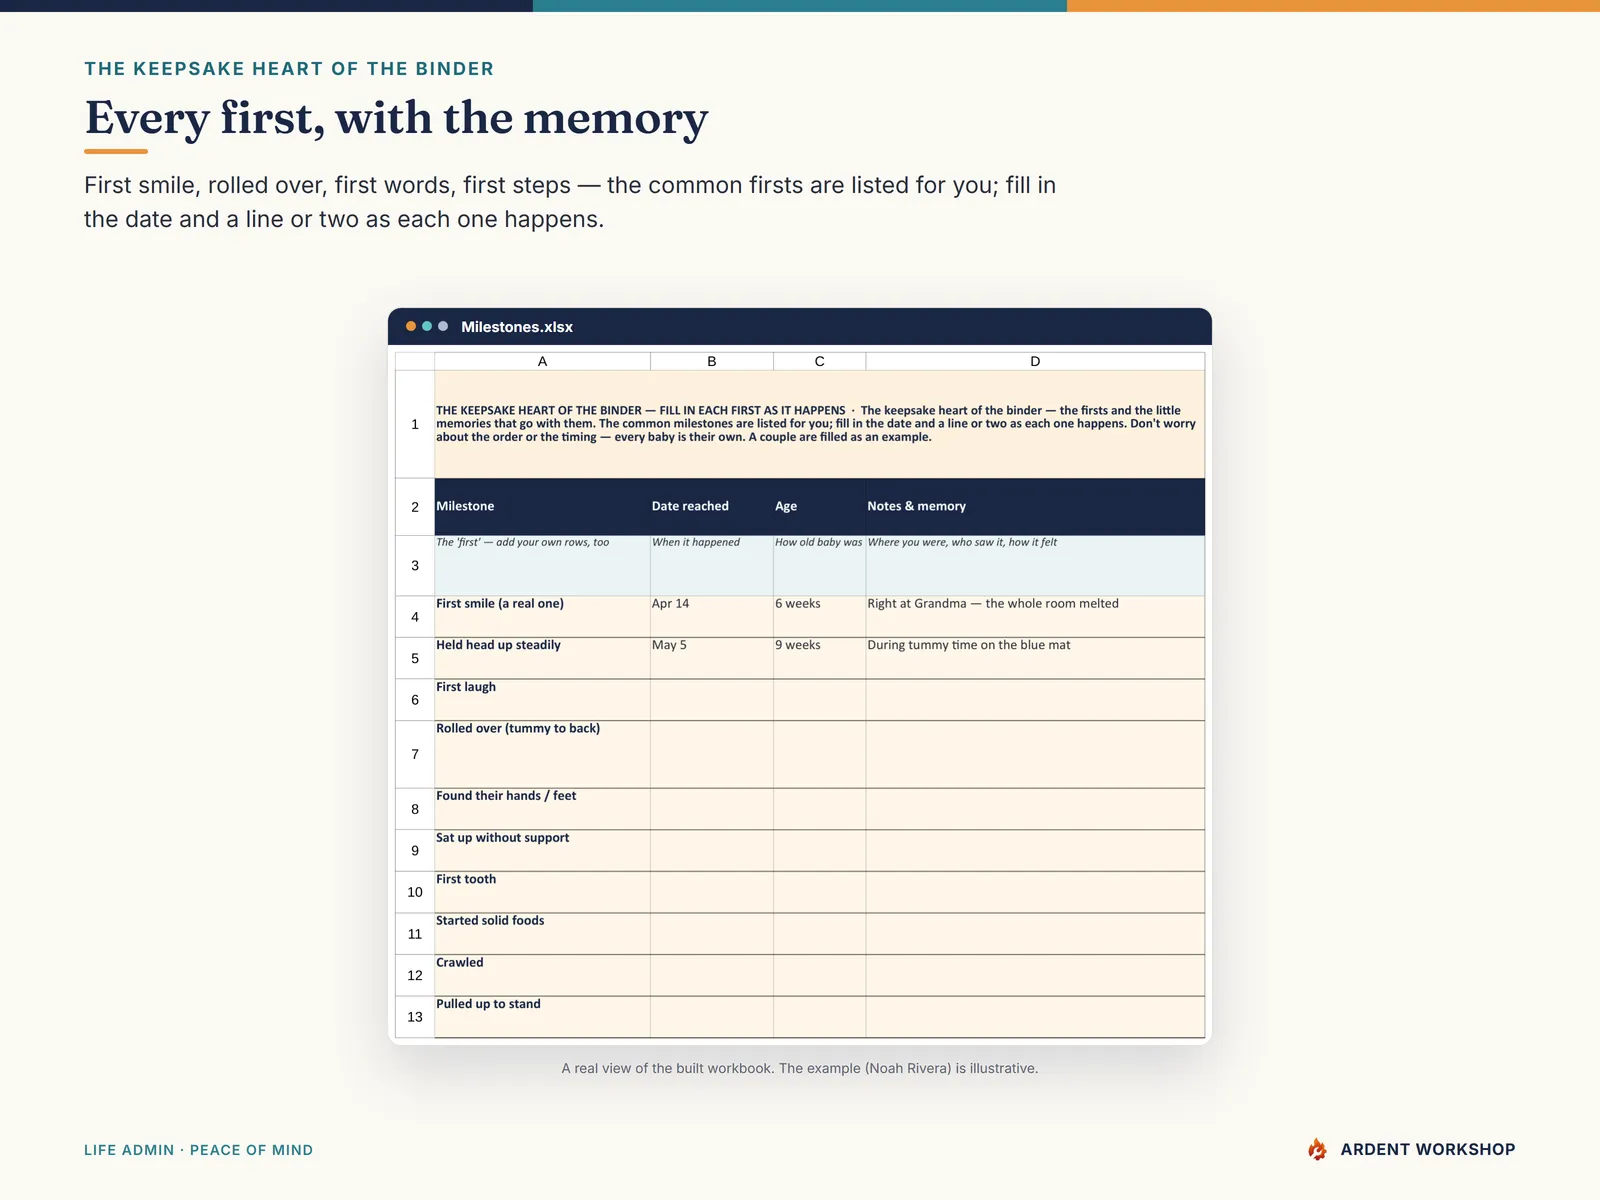Select 'Rolled over (tummy to back)' cell
The width and height of the screenshot is (1600, 1200).
(x=542, y=755)
